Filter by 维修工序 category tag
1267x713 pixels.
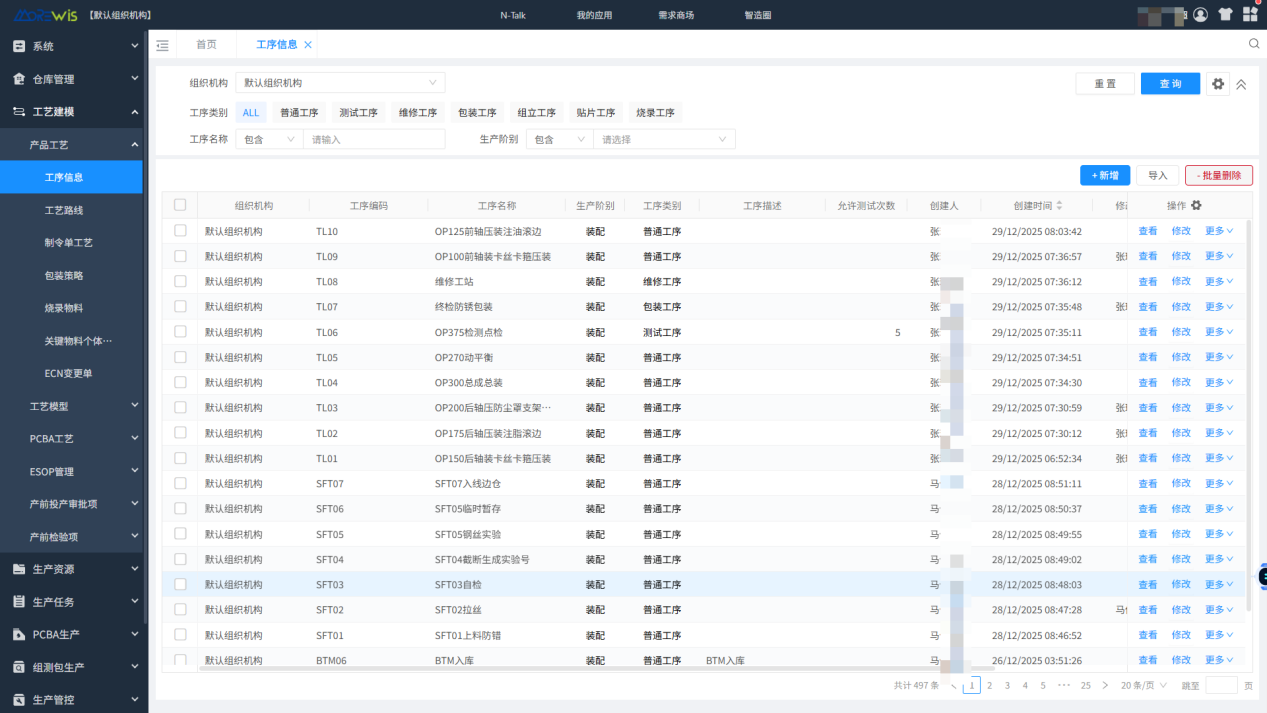[417, 113]
